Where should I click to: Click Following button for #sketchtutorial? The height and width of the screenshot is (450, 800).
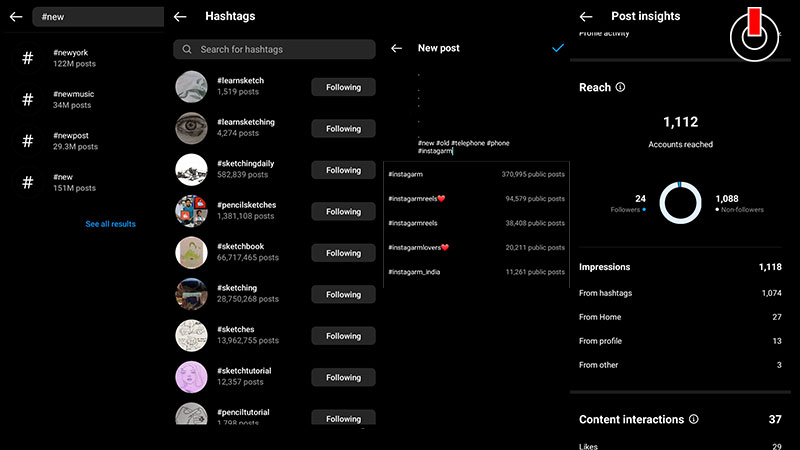(343, 378)
